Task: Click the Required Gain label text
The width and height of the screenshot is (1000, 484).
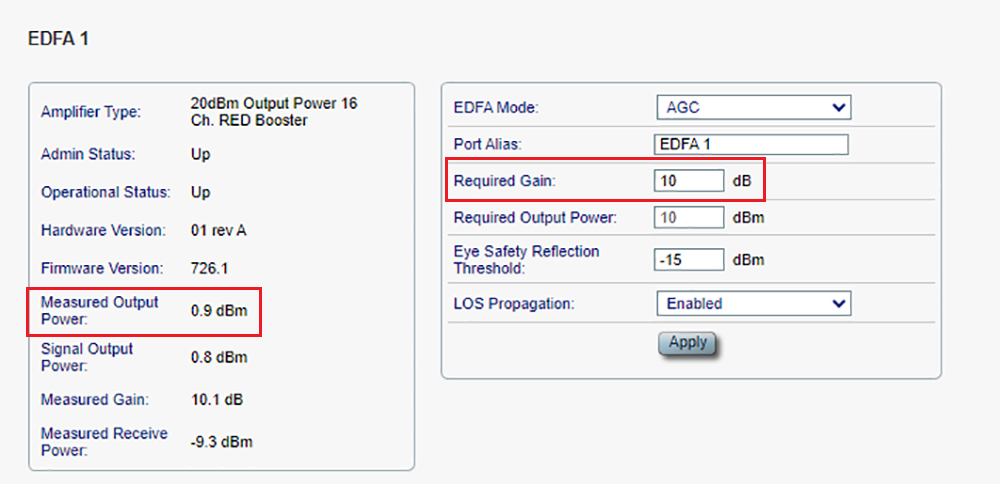Action: [x=504, y=181]
